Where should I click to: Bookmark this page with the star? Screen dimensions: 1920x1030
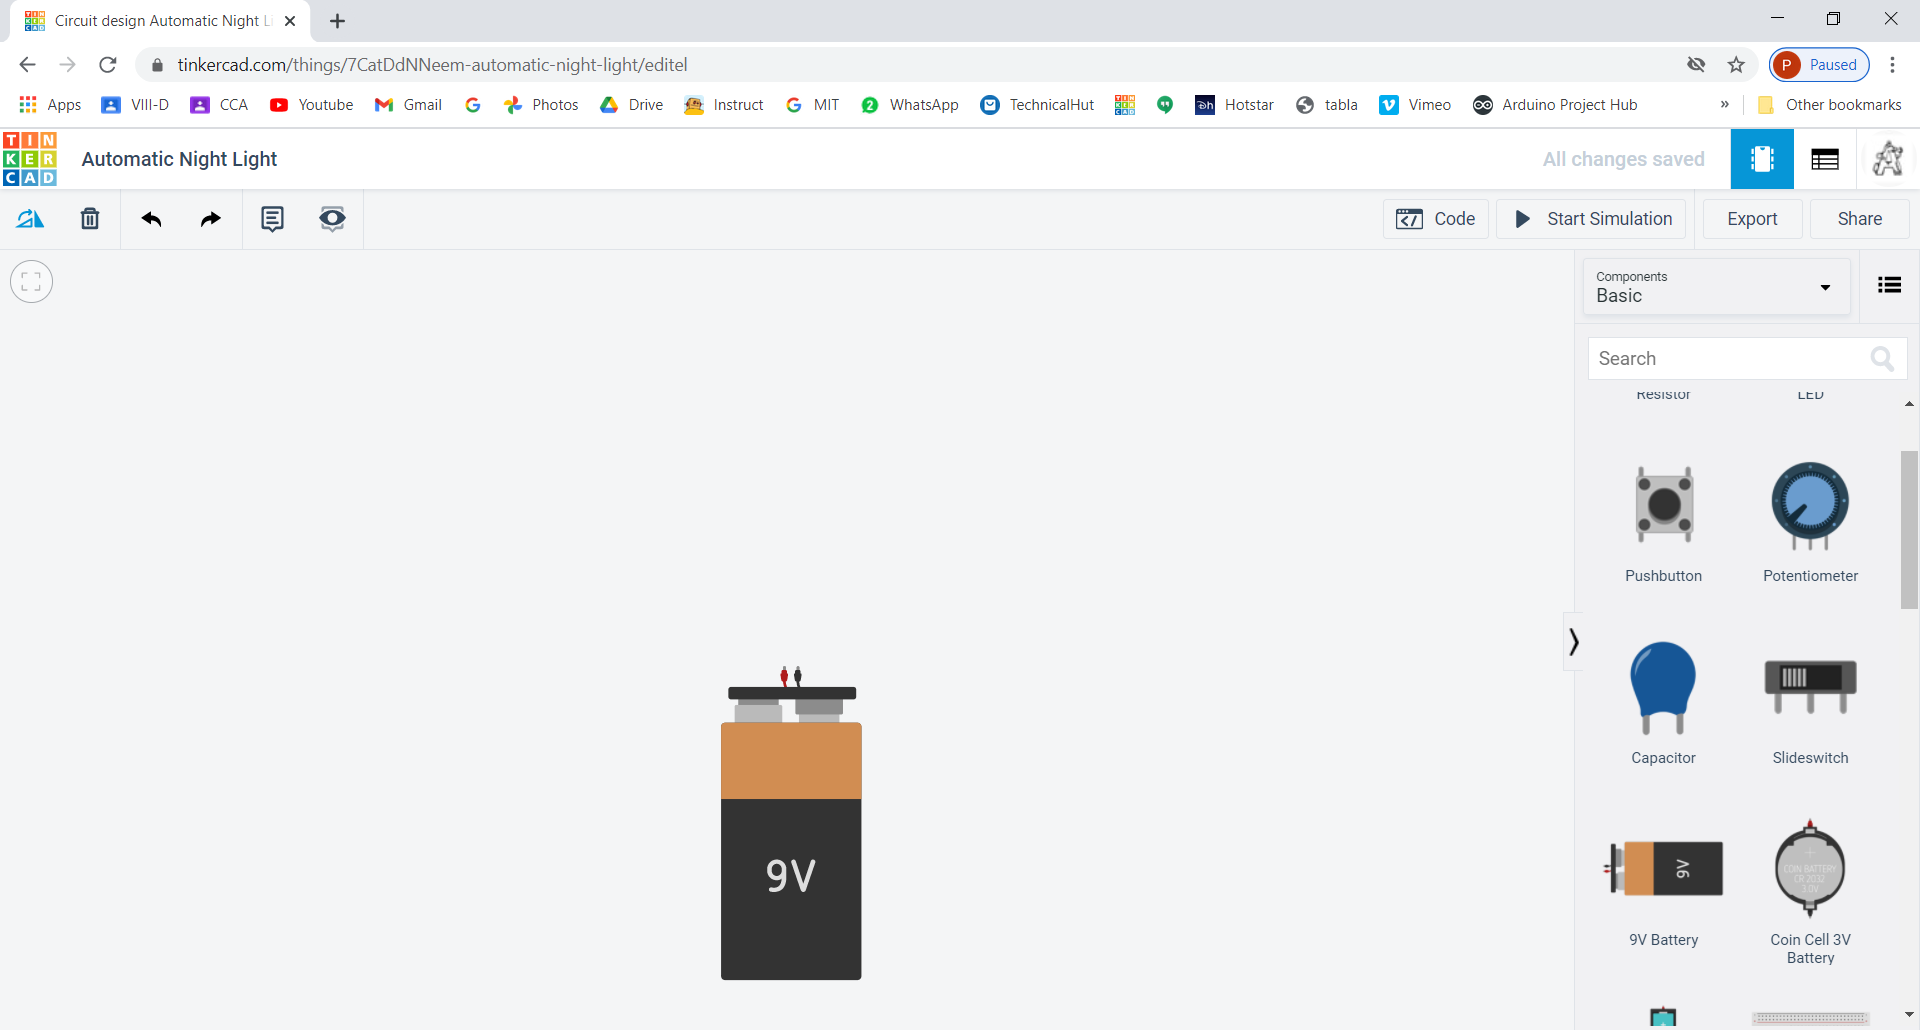pos(1737,64)
